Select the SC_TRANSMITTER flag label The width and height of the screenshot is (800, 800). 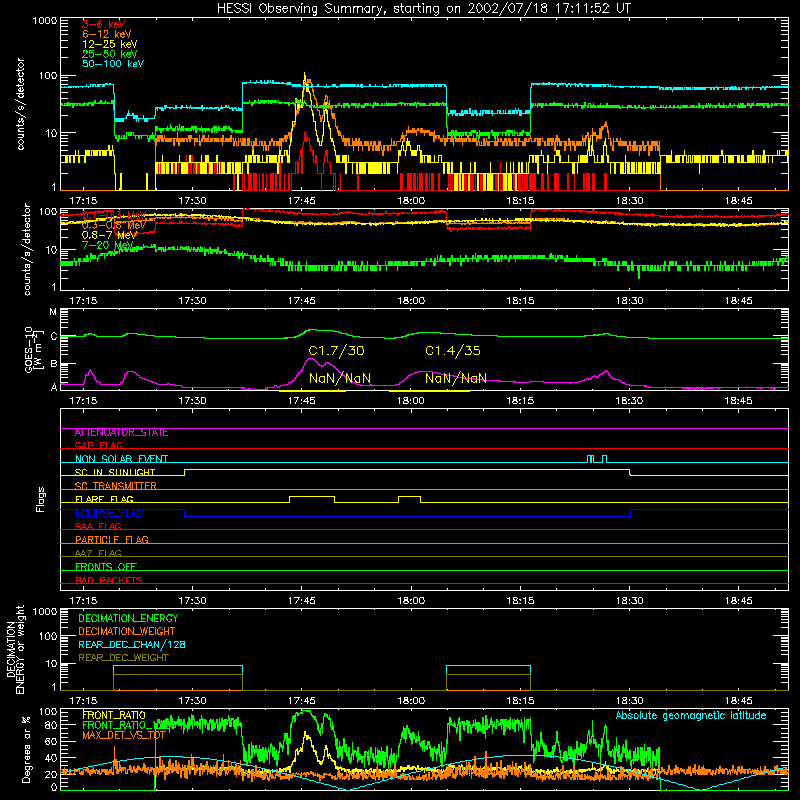click(x=116, y=486)
